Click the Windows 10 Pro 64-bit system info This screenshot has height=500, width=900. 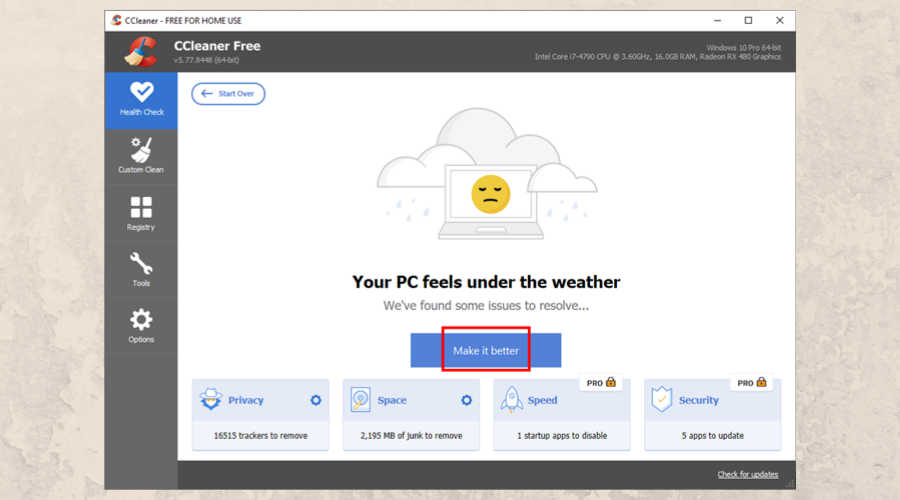coord(743,48)
